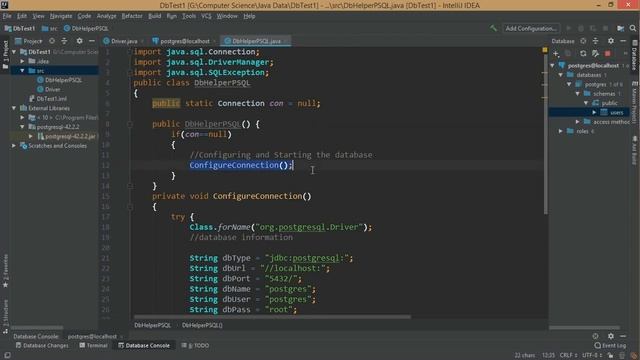Open the Event Log button
This screenshot has height=360, width=640.
610,345
